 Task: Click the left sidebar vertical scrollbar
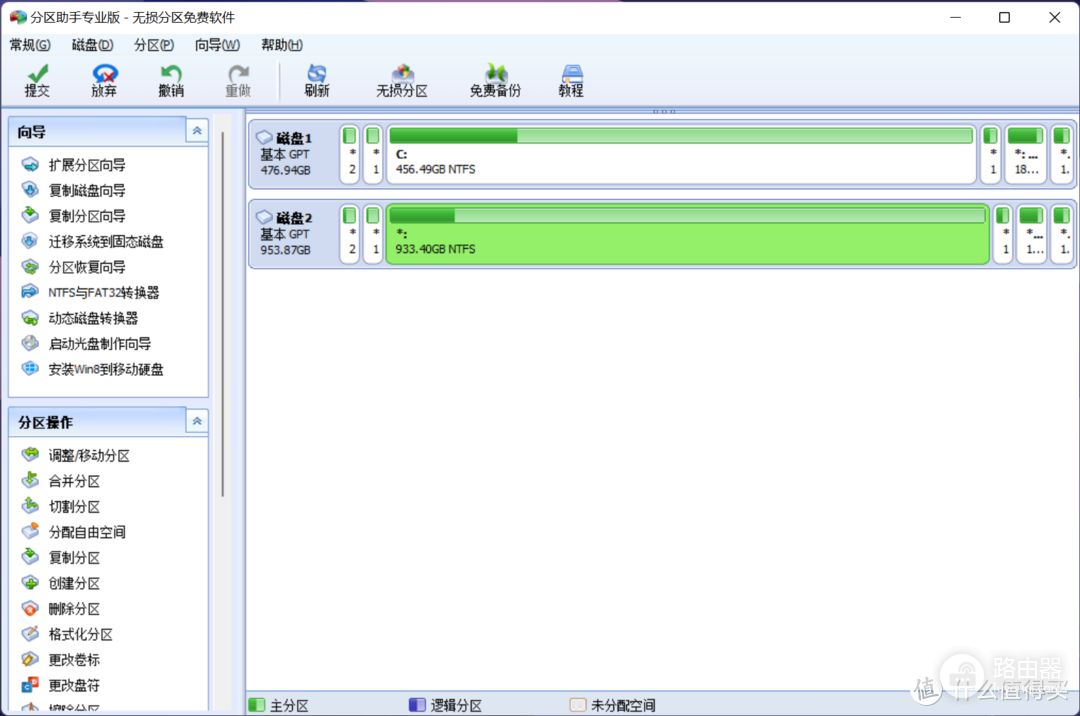(x=222, y=313)
